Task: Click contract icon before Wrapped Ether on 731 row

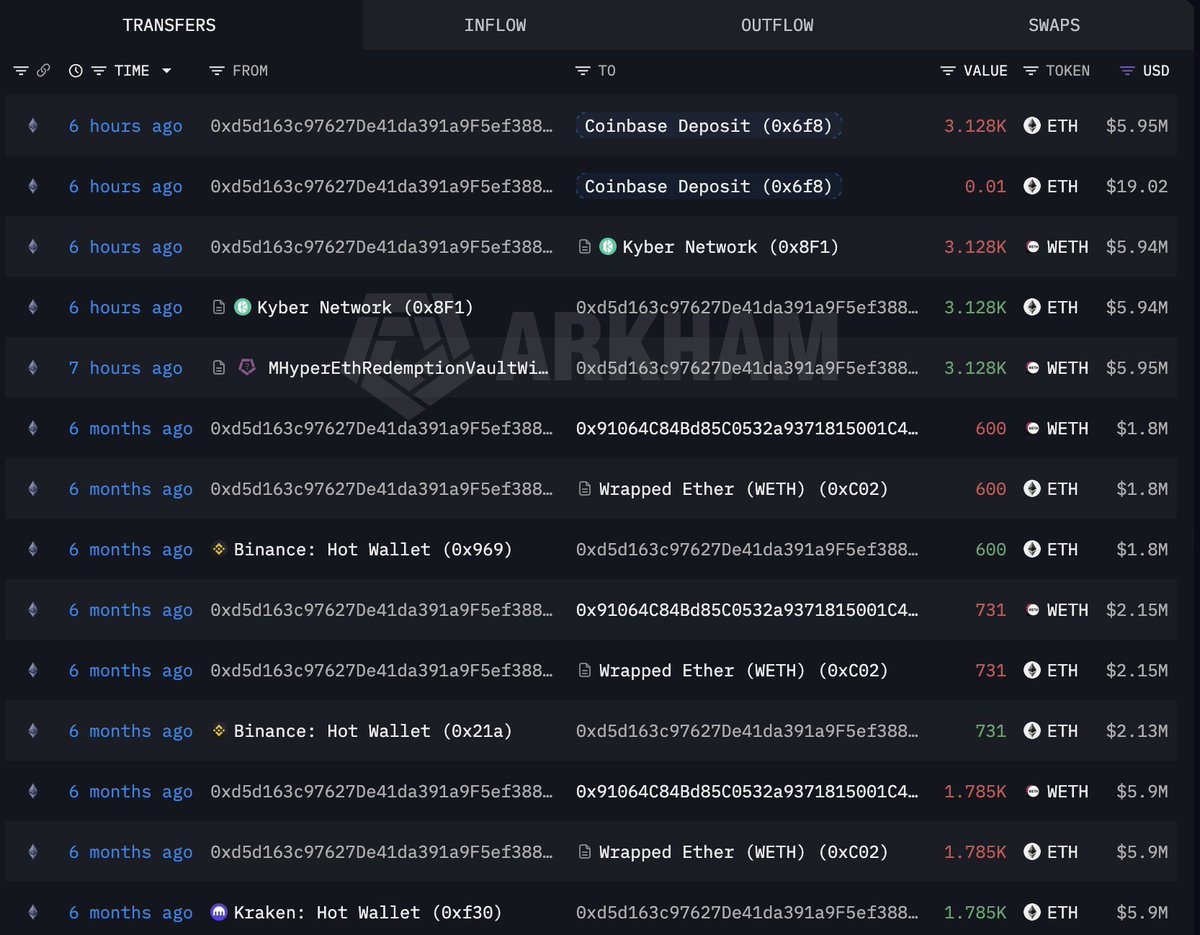Action: pyautogui.click(x=585, y=670)
